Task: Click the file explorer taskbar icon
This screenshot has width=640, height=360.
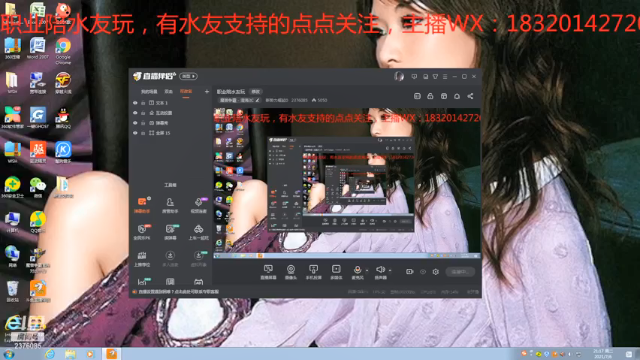Action: [x=70, y=354]
